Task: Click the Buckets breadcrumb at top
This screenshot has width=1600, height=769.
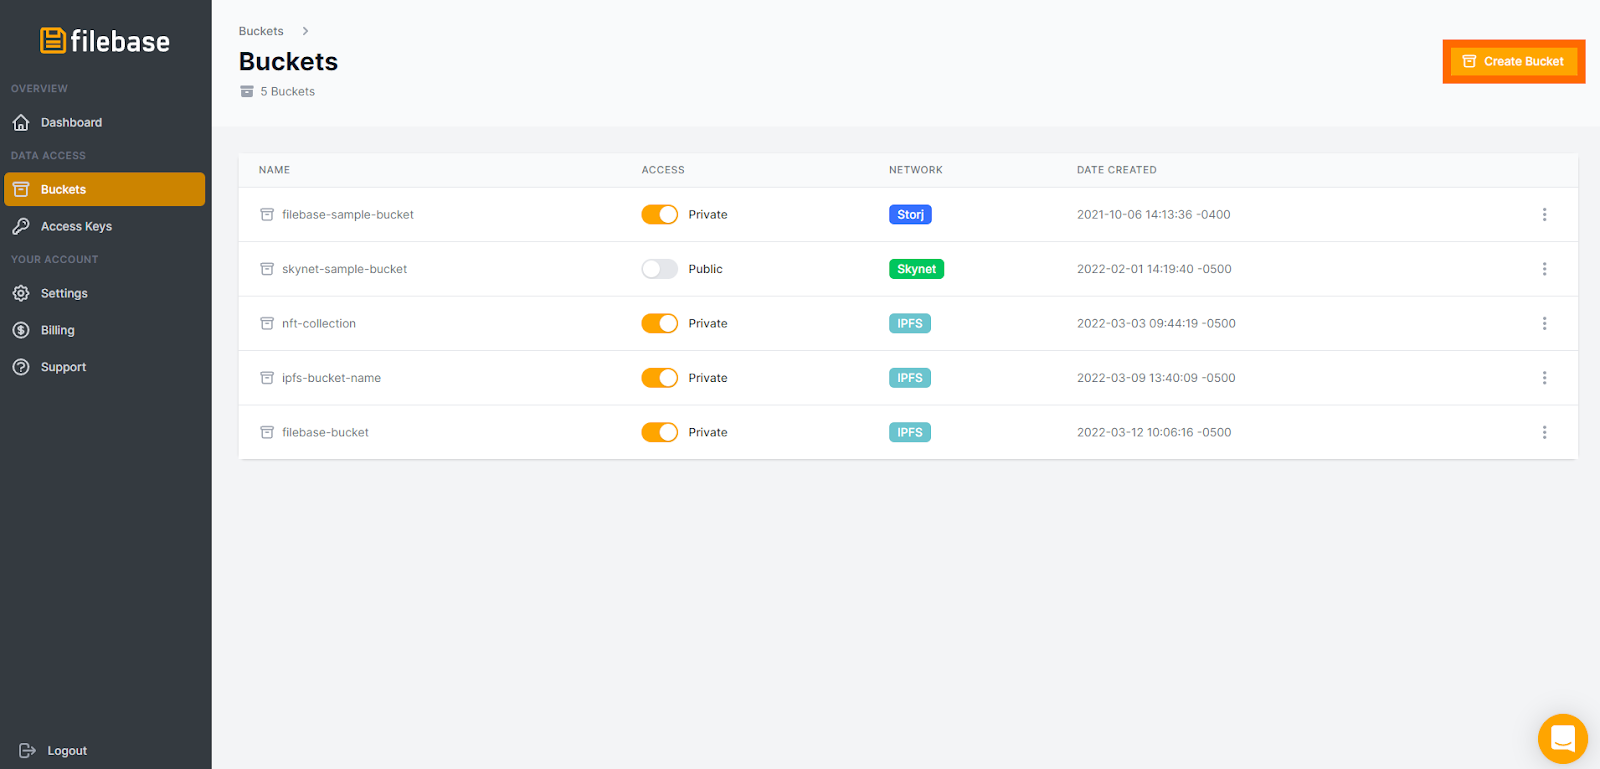Action: pyautogui.click(x=261, y=31)
